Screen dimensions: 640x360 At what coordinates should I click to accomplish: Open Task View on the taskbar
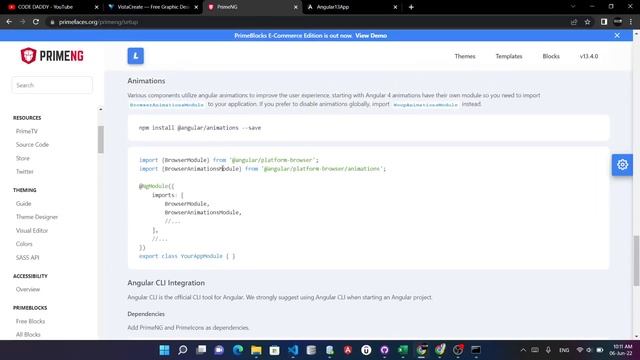pos(201,350)
